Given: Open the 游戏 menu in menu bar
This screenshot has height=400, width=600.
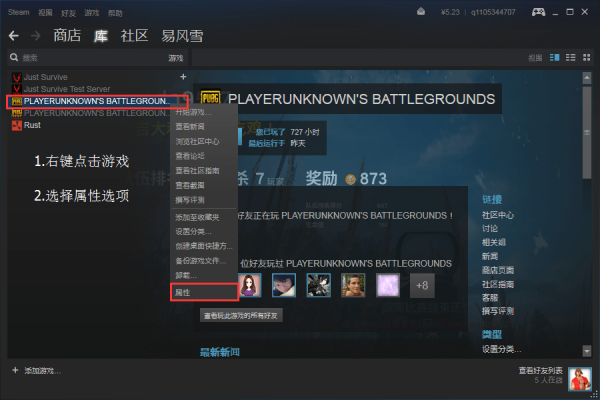Looking at the screenshot, I should point(92,13).
